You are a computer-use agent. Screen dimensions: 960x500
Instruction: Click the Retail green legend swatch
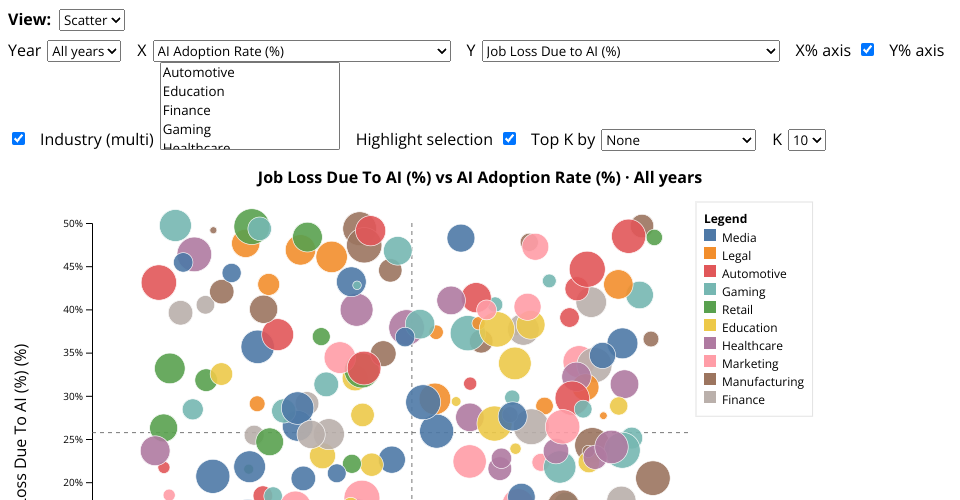(x=710, y=309)
